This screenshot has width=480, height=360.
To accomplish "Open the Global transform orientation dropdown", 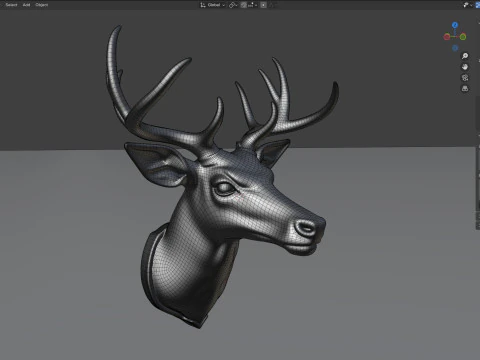I will (x=213, y=5).
